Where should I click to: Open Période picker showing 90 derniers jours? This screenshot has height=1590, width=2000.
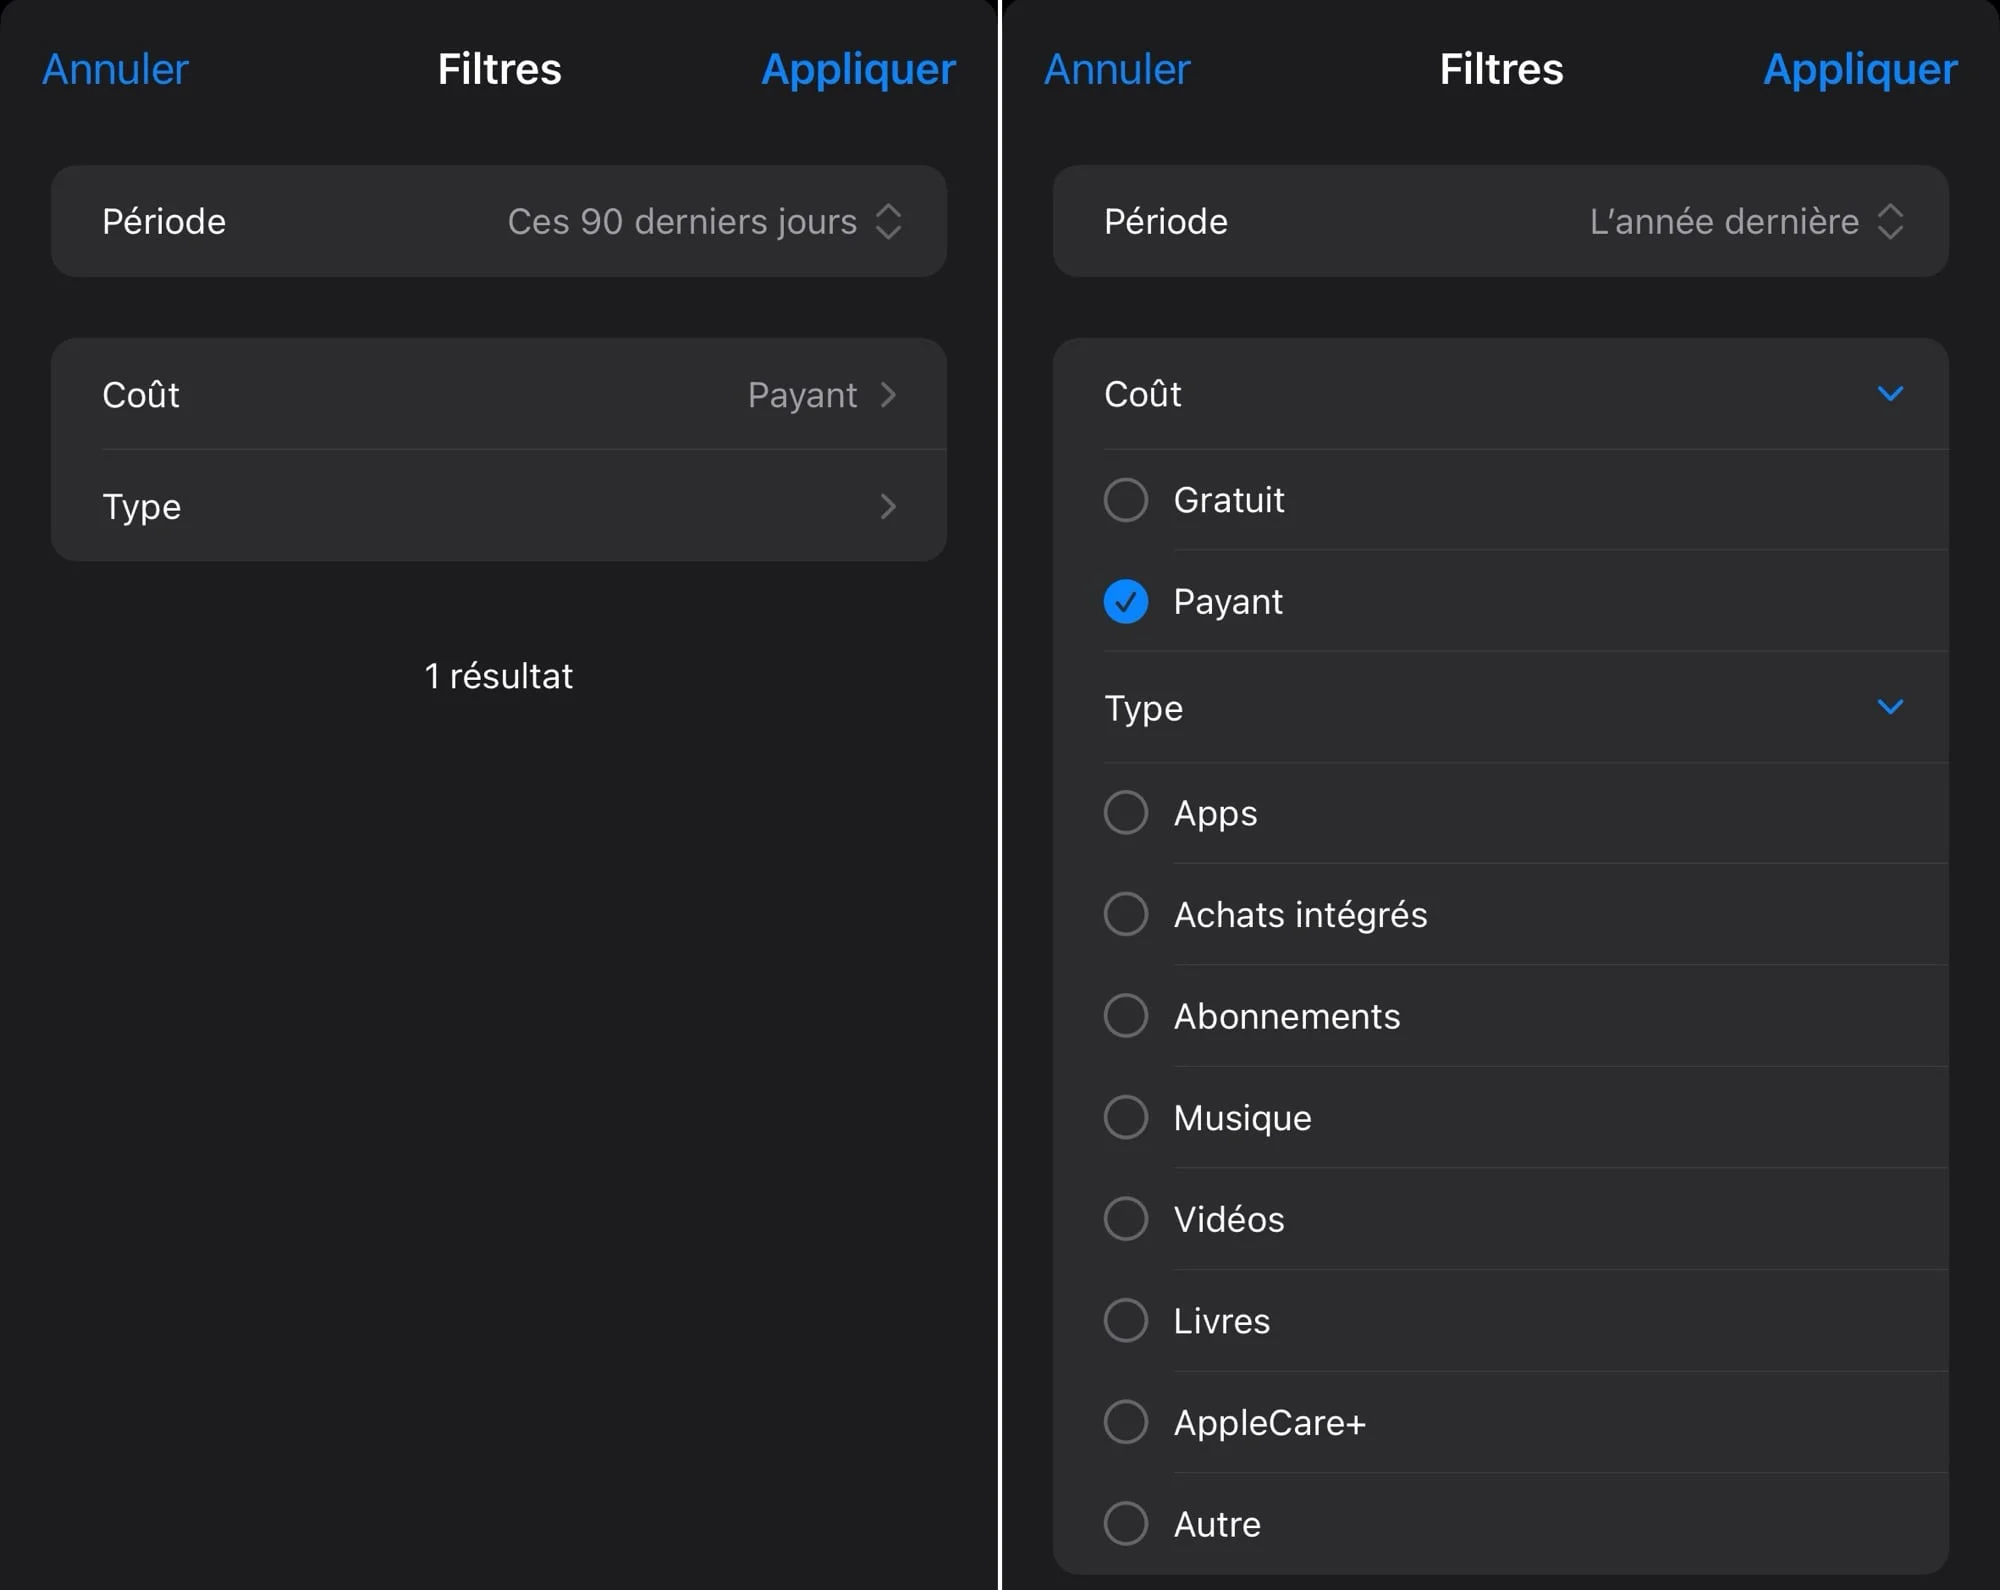[x=499, y=221]
